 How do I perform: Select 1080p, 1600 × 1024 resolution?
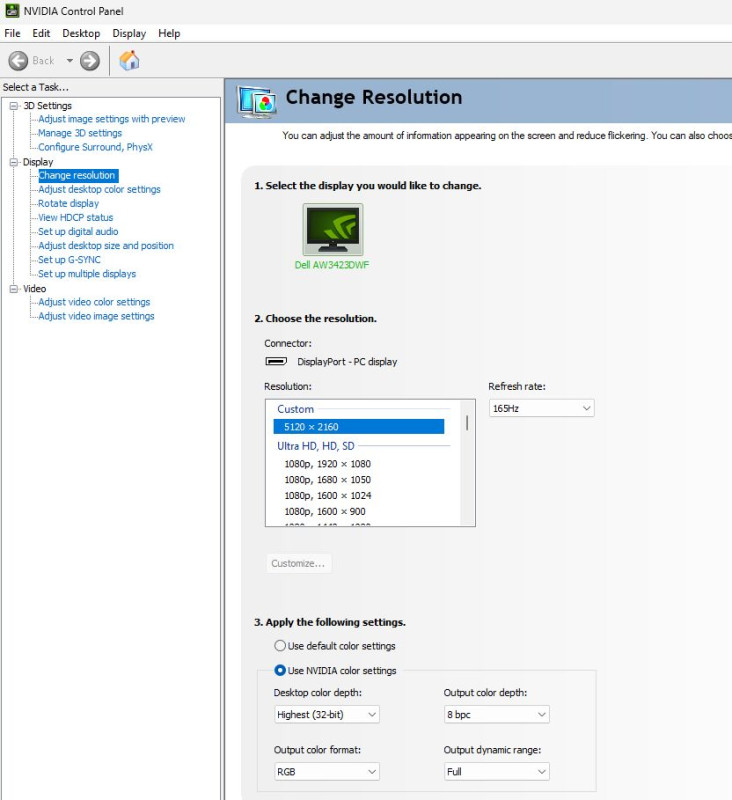tap(328, 495)
